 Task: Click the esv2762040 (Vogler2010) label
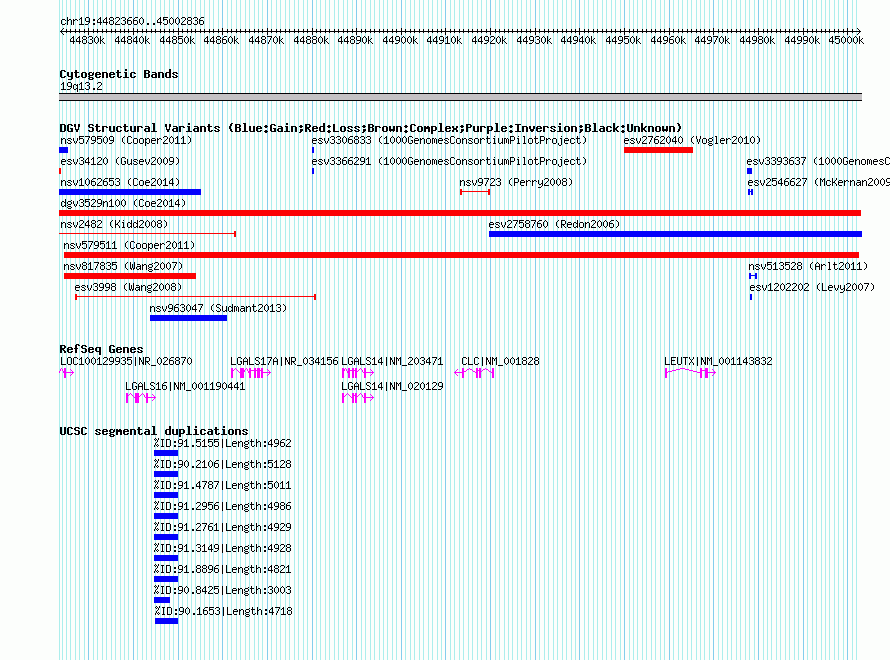[x=692, y=140]
